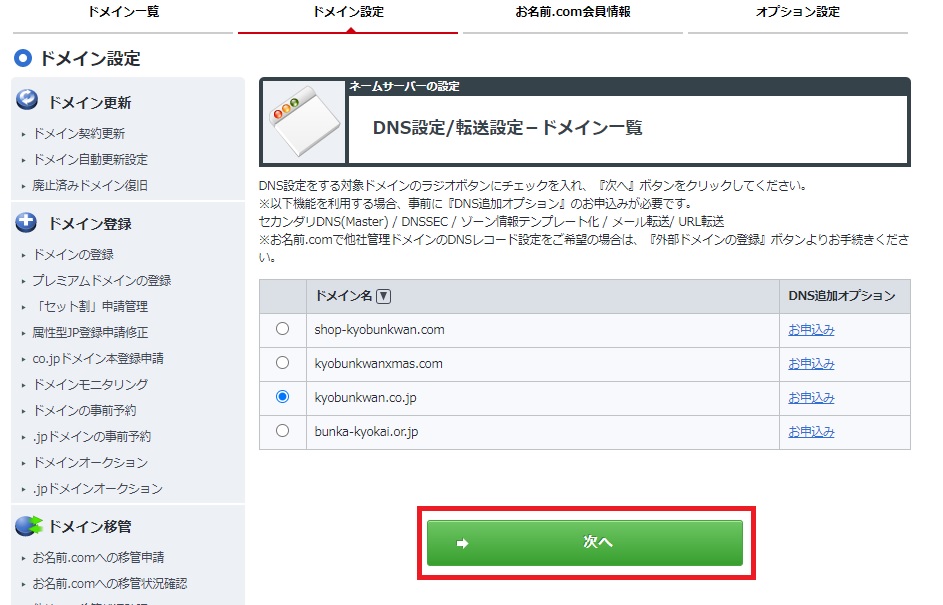Screen dimensions: 943x605
Task: Click お申込み link for shop-kyobunkwan.com
Action: 811,330
